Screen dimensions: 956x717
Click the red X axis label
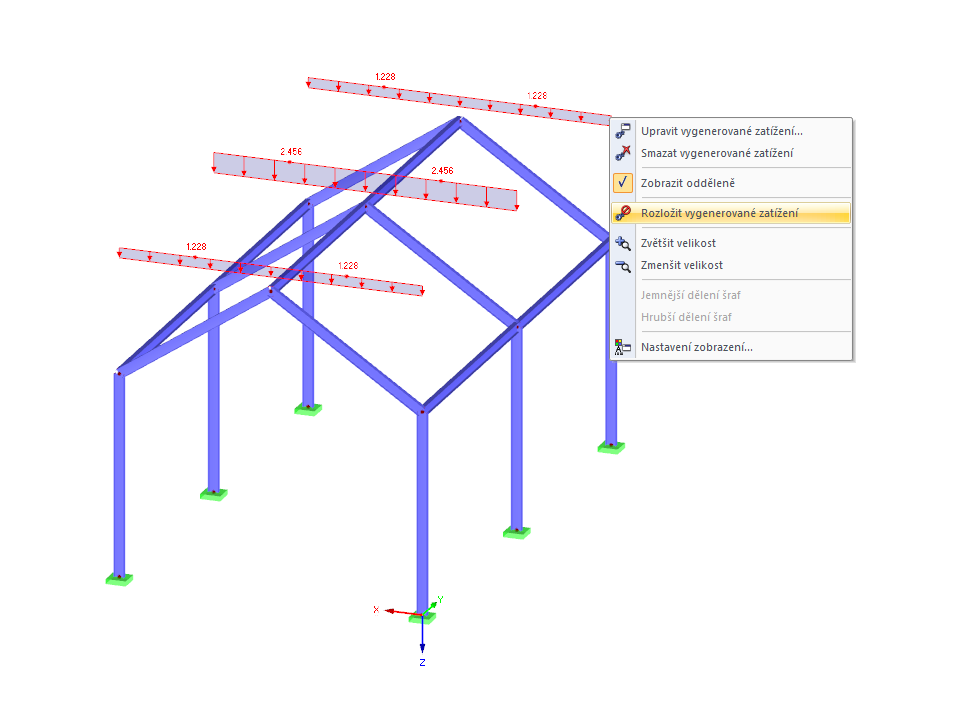pyautogui.click(x=376, y=609)
